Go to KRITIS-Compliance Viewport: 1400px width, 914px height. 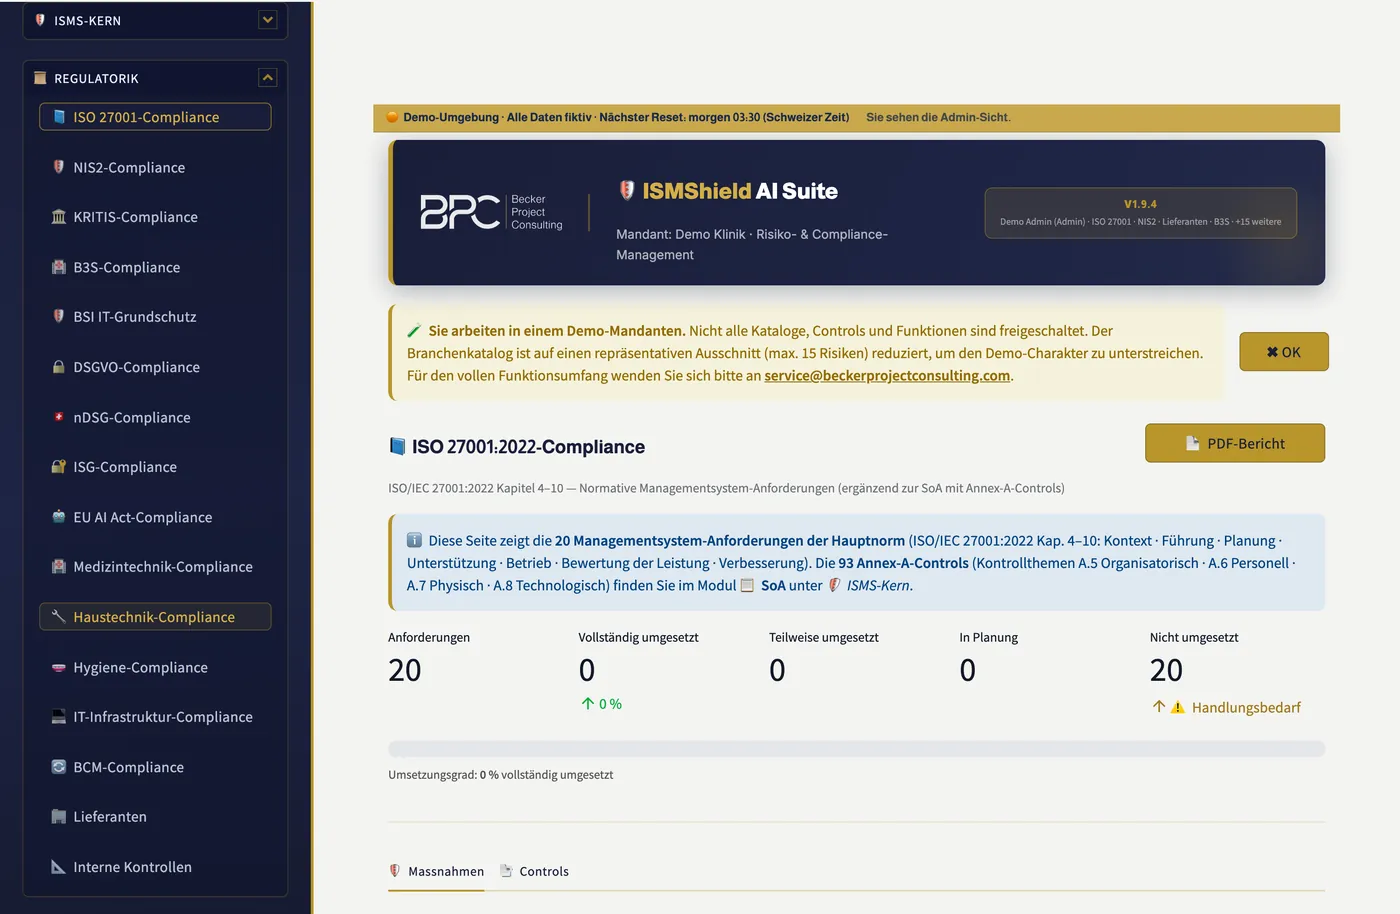coord(155,217)
